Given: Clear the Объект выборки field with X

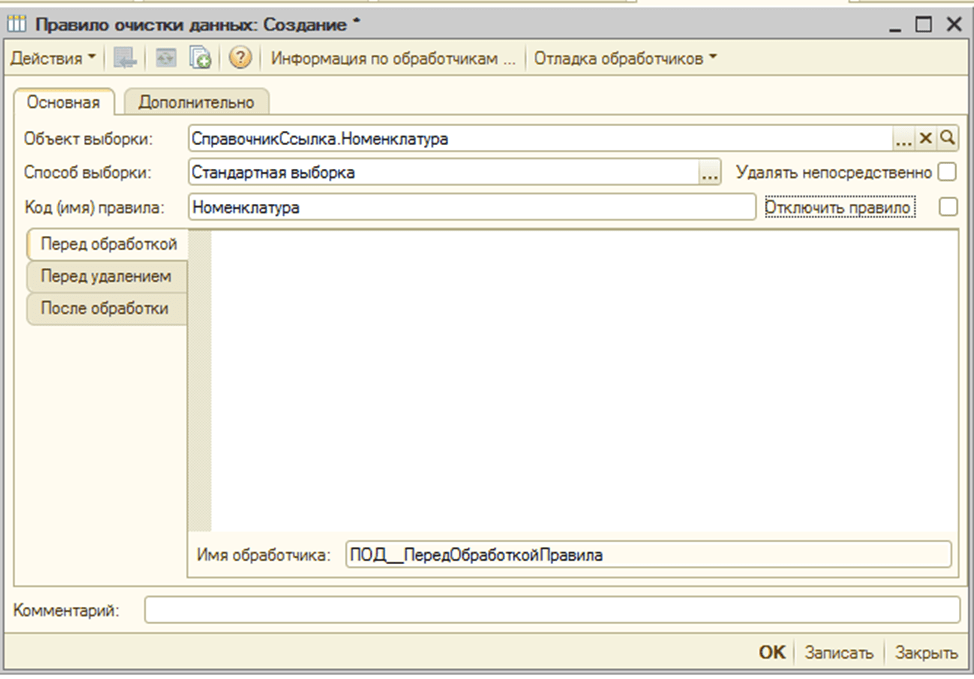Looking at the screenshot, I should pyautogui.click(x=926, y=139).
